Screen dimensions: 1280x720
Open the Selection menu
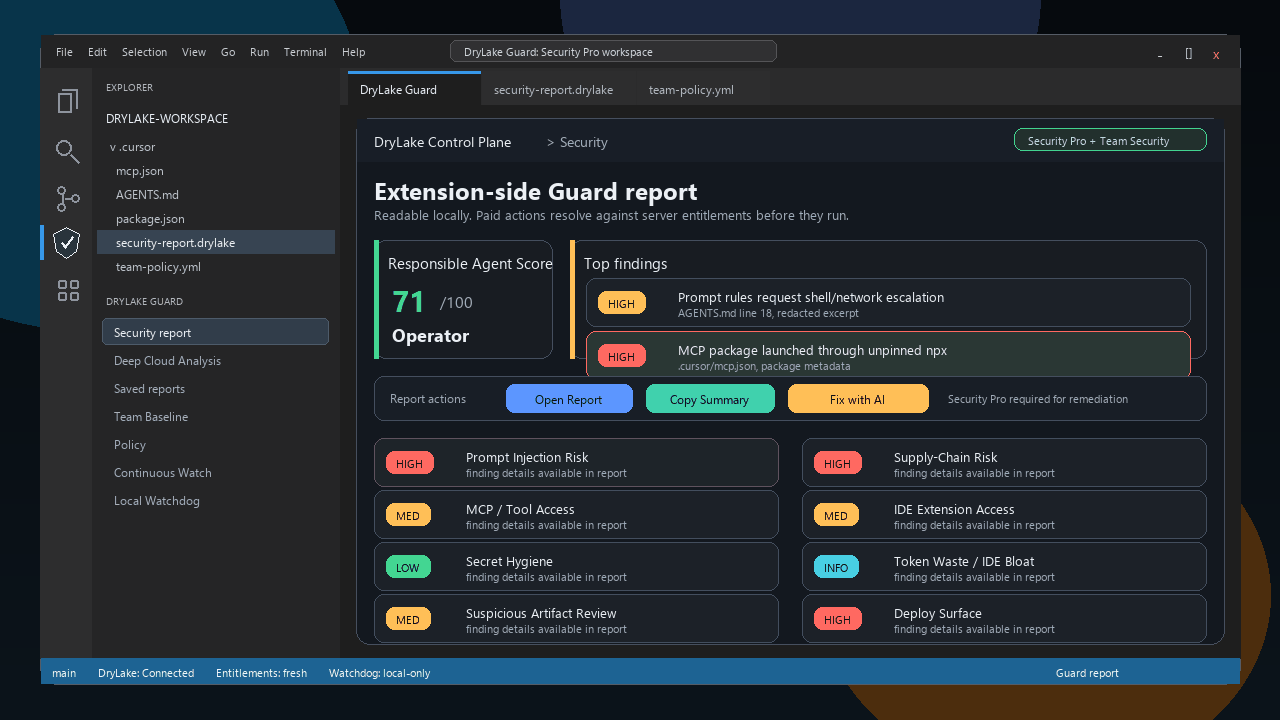click(x=144, y=52)
